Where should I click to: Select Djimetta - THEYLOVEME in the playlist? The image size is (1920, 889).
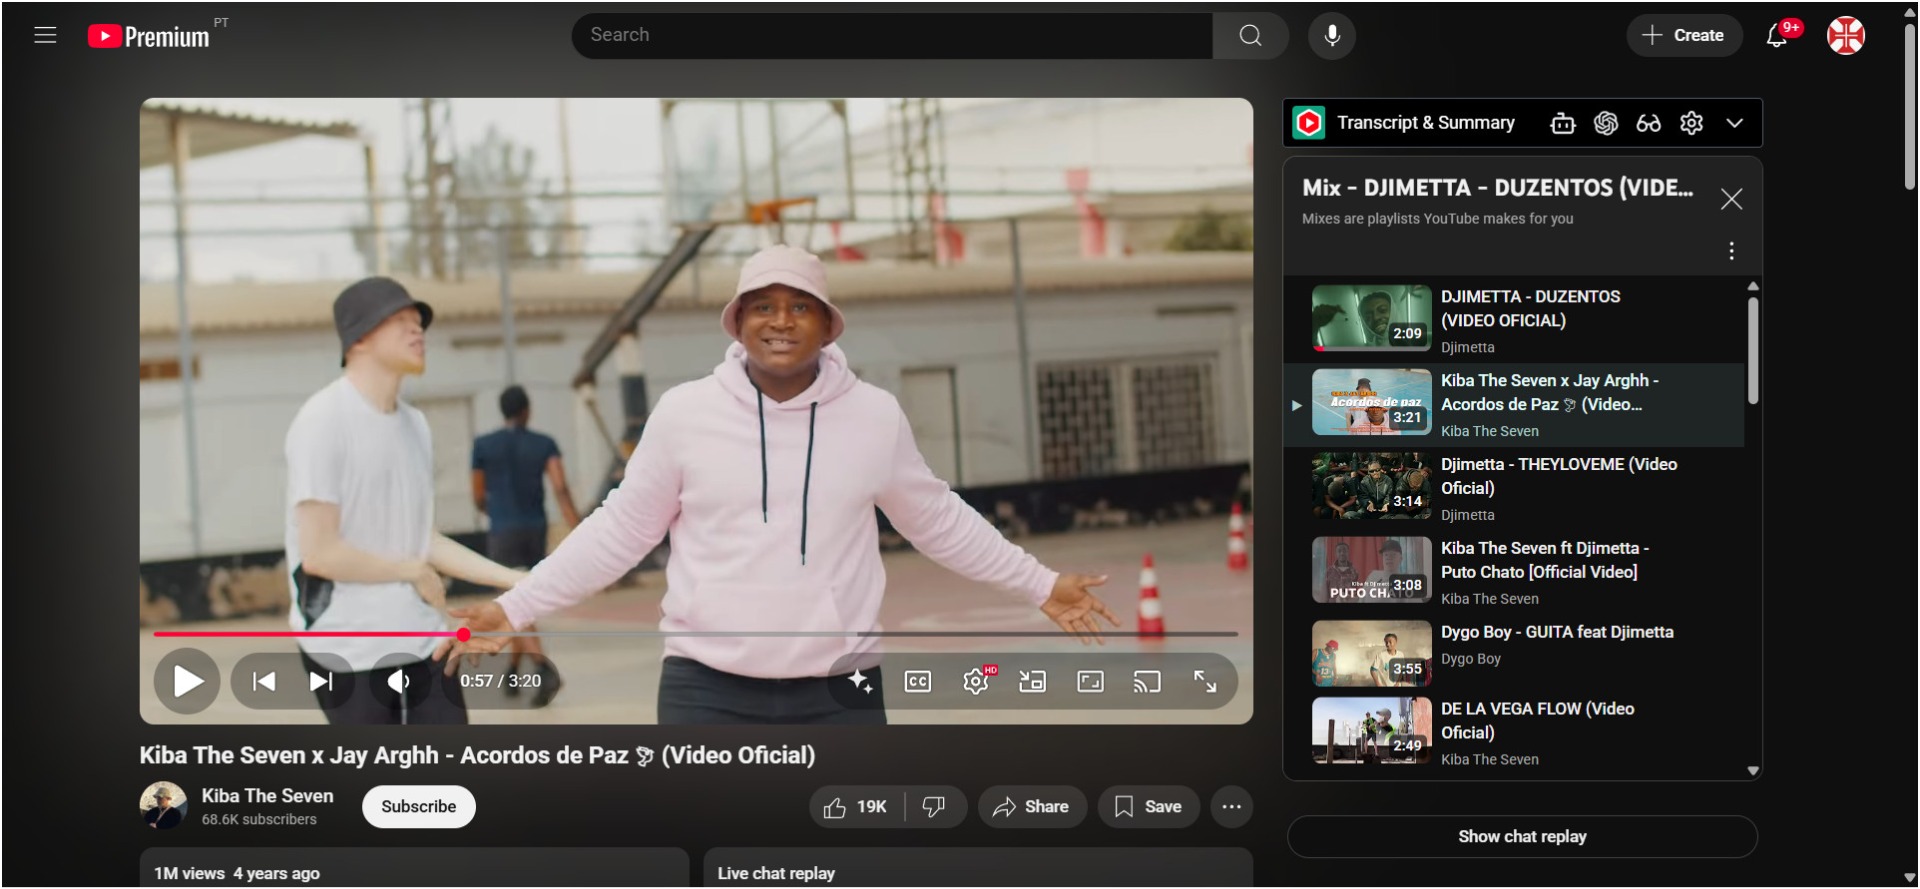(x=1558, y=477)
